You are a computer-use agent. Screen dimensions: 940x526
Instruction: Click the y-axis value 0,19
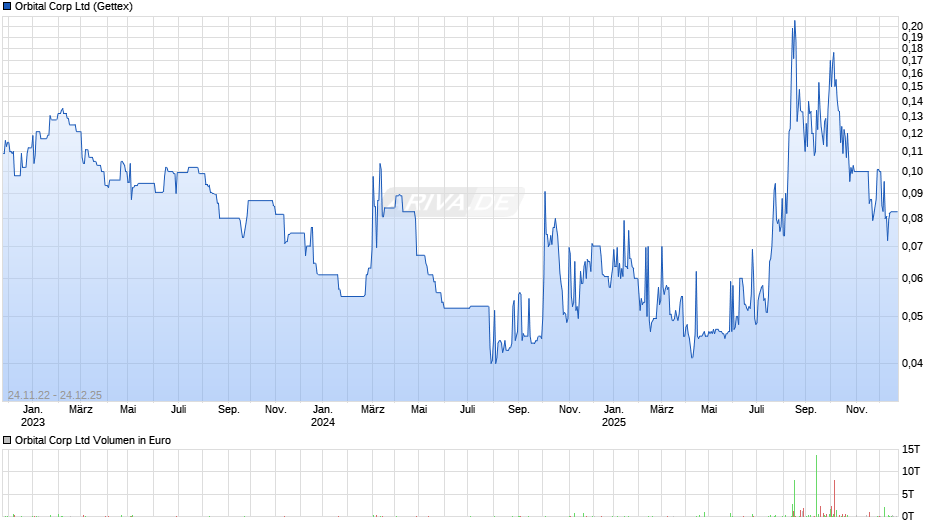tap(912, 37)
